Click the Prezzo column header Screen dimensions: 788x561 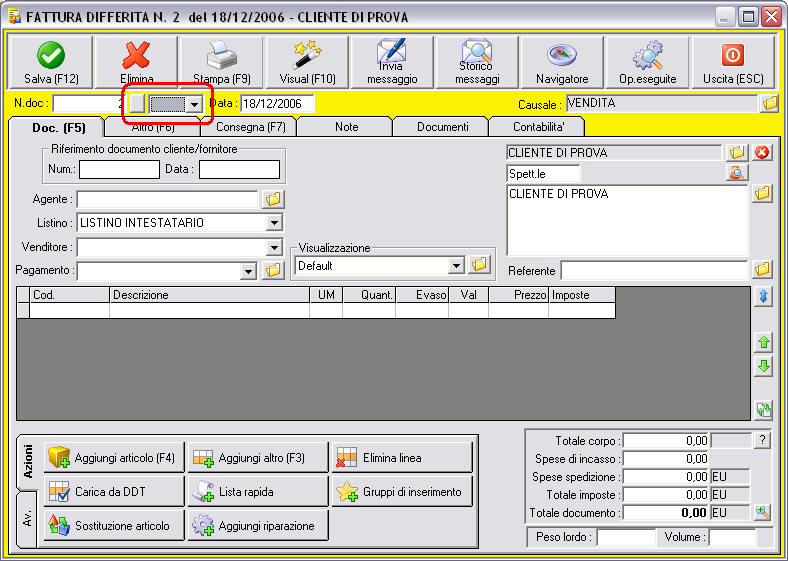[518, 295]
